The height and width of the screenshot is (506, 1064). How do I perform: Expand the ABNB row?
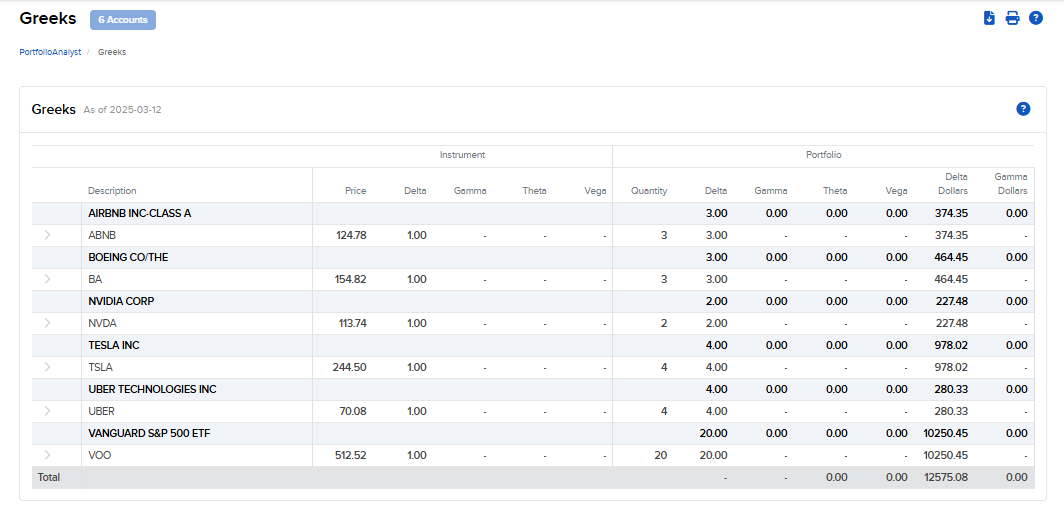click(x=47, y=235)
